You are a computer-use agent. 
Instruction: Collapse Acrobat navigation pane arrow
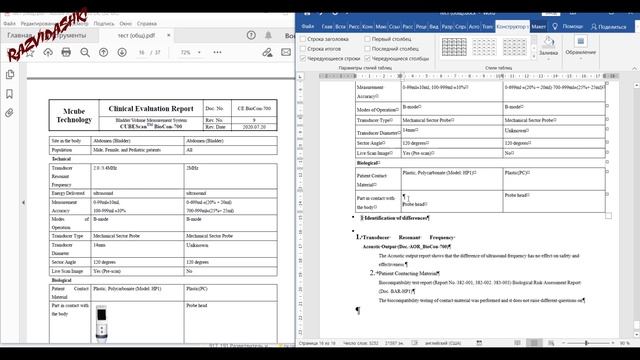(23, 202)
